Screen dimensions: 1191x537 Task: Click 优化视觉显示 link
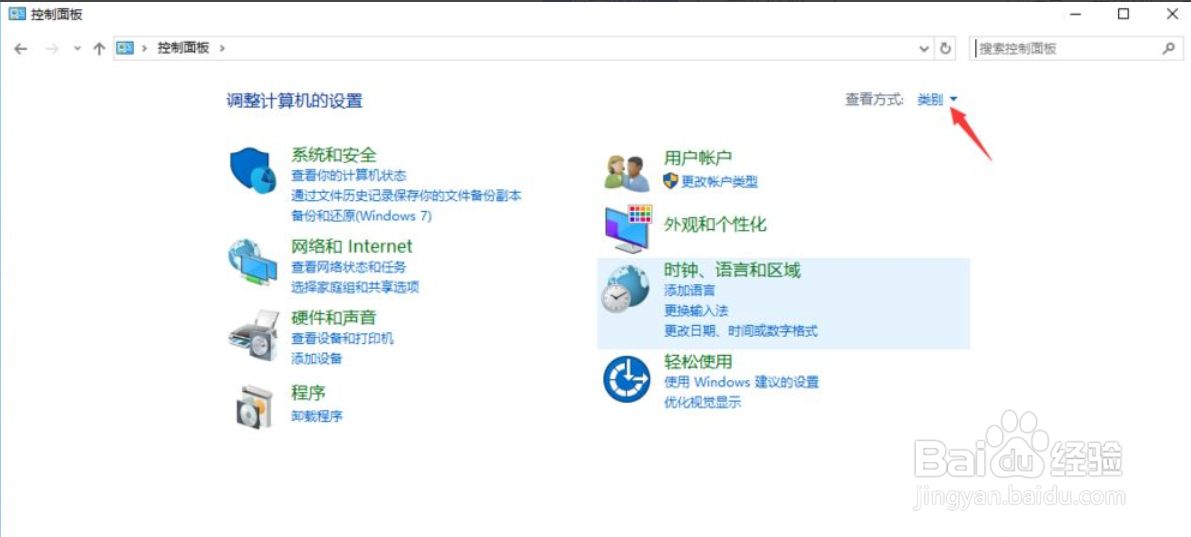point(702,402)
